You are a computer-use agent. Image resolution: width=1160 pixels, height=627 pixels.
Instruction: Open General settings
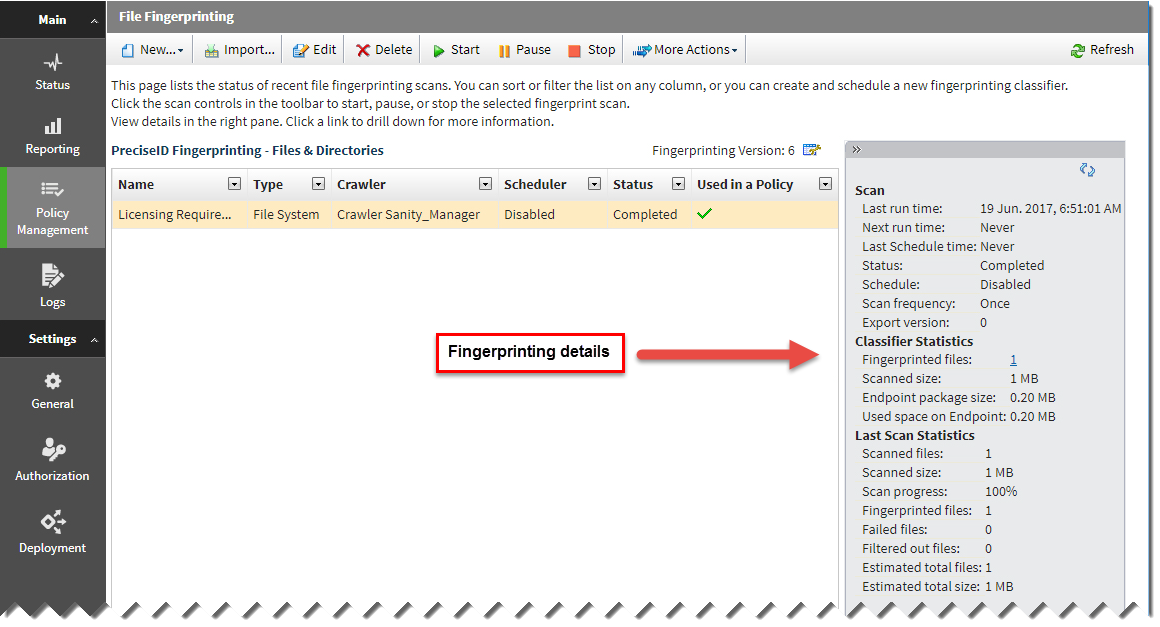(53, 391)
